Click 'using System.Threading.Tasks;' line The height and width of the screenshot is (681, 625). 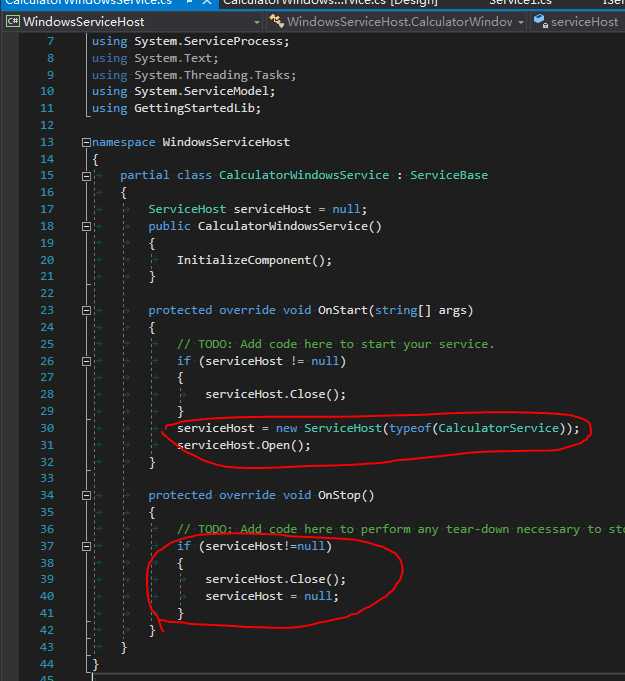[x=194, y=75]
